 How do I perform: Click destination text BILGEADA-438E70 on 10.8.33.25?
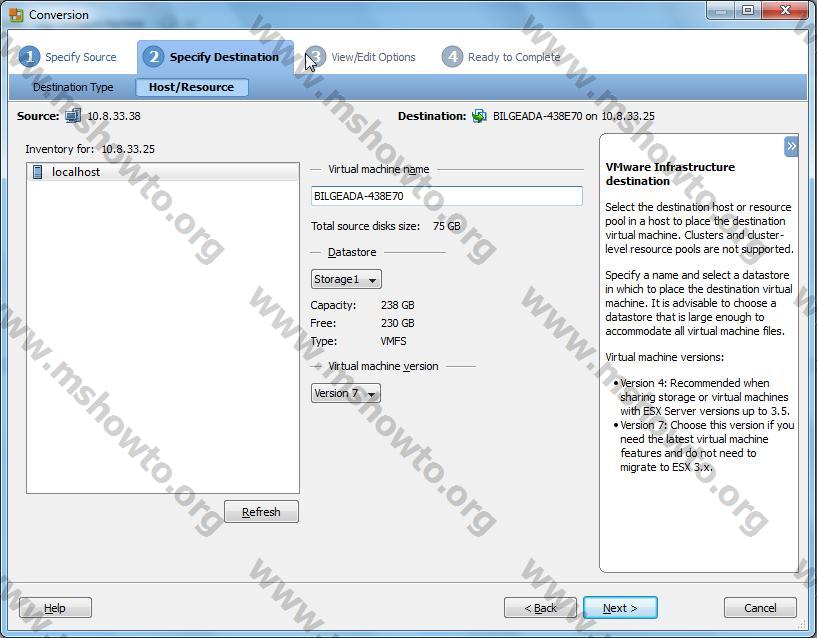(574, 116)
